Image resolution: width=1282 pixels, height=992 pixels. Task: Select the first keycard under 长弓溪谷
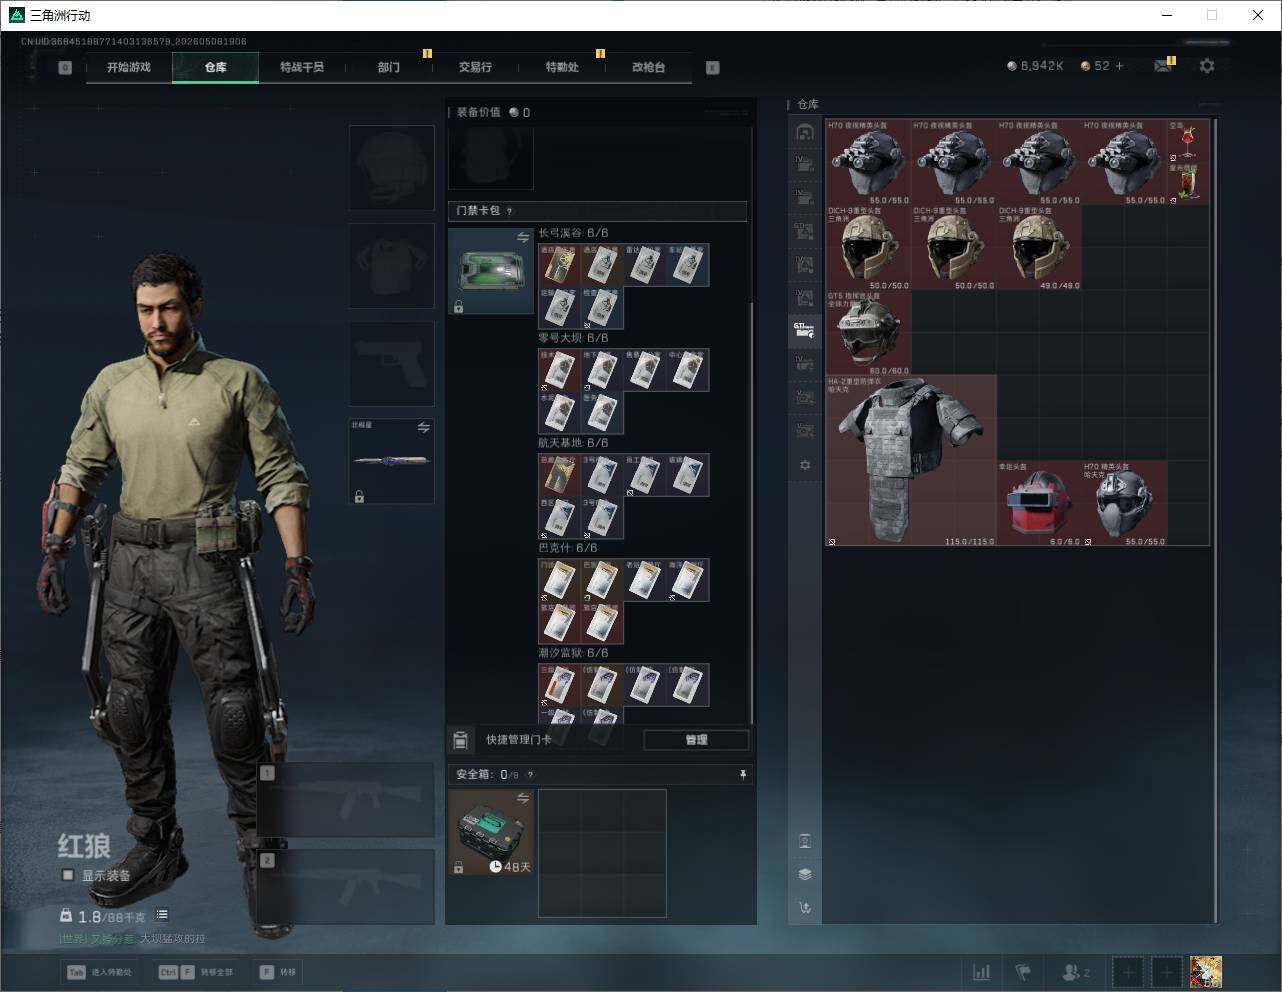[560, 264]
